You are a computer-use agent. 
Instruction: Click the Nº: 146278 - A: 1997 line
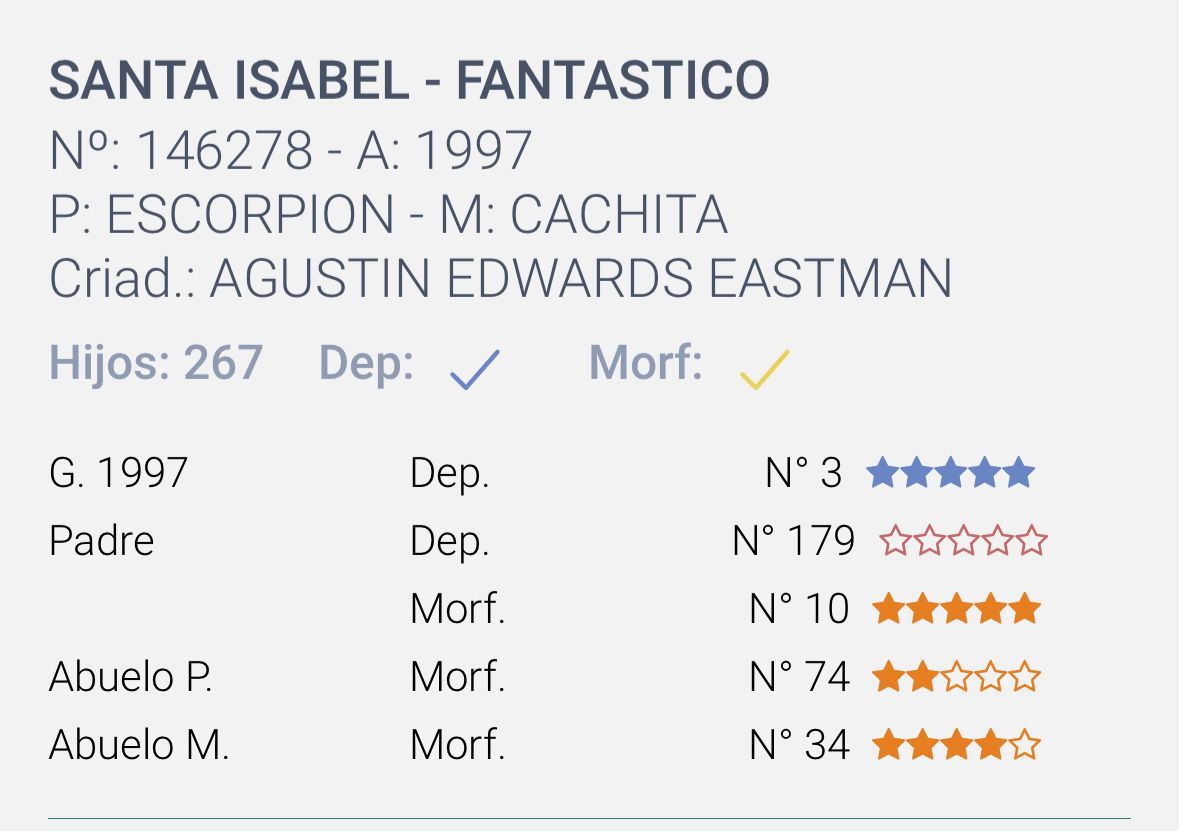[x=291, y=150]
